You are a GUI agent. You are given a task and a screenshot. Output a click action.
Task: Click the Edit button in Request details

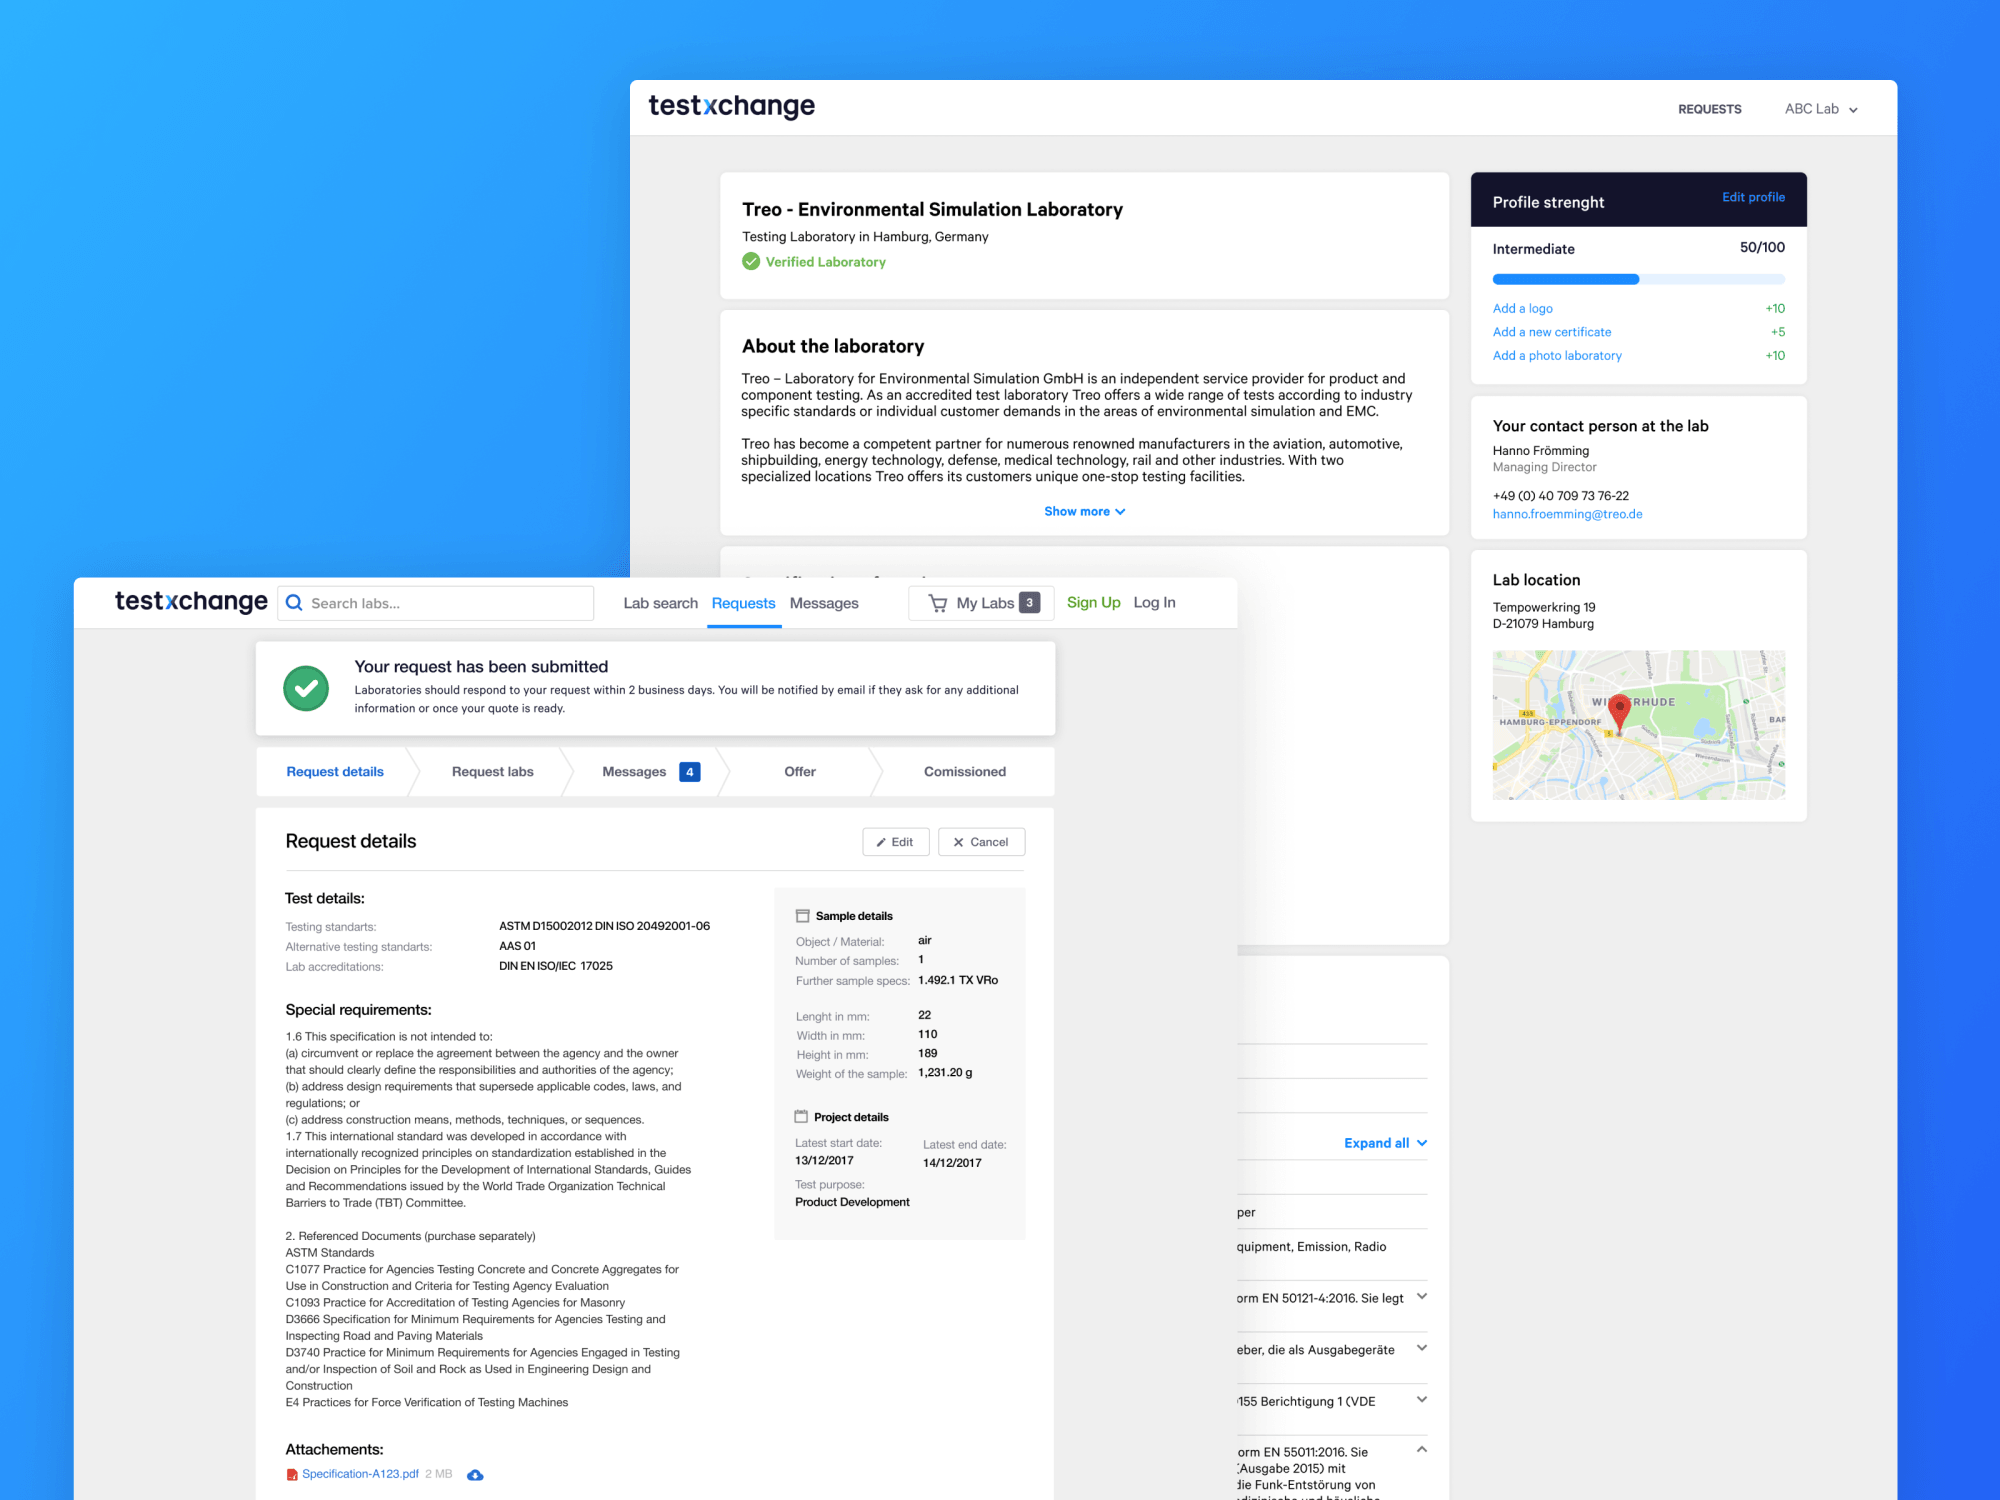[896, 842]
